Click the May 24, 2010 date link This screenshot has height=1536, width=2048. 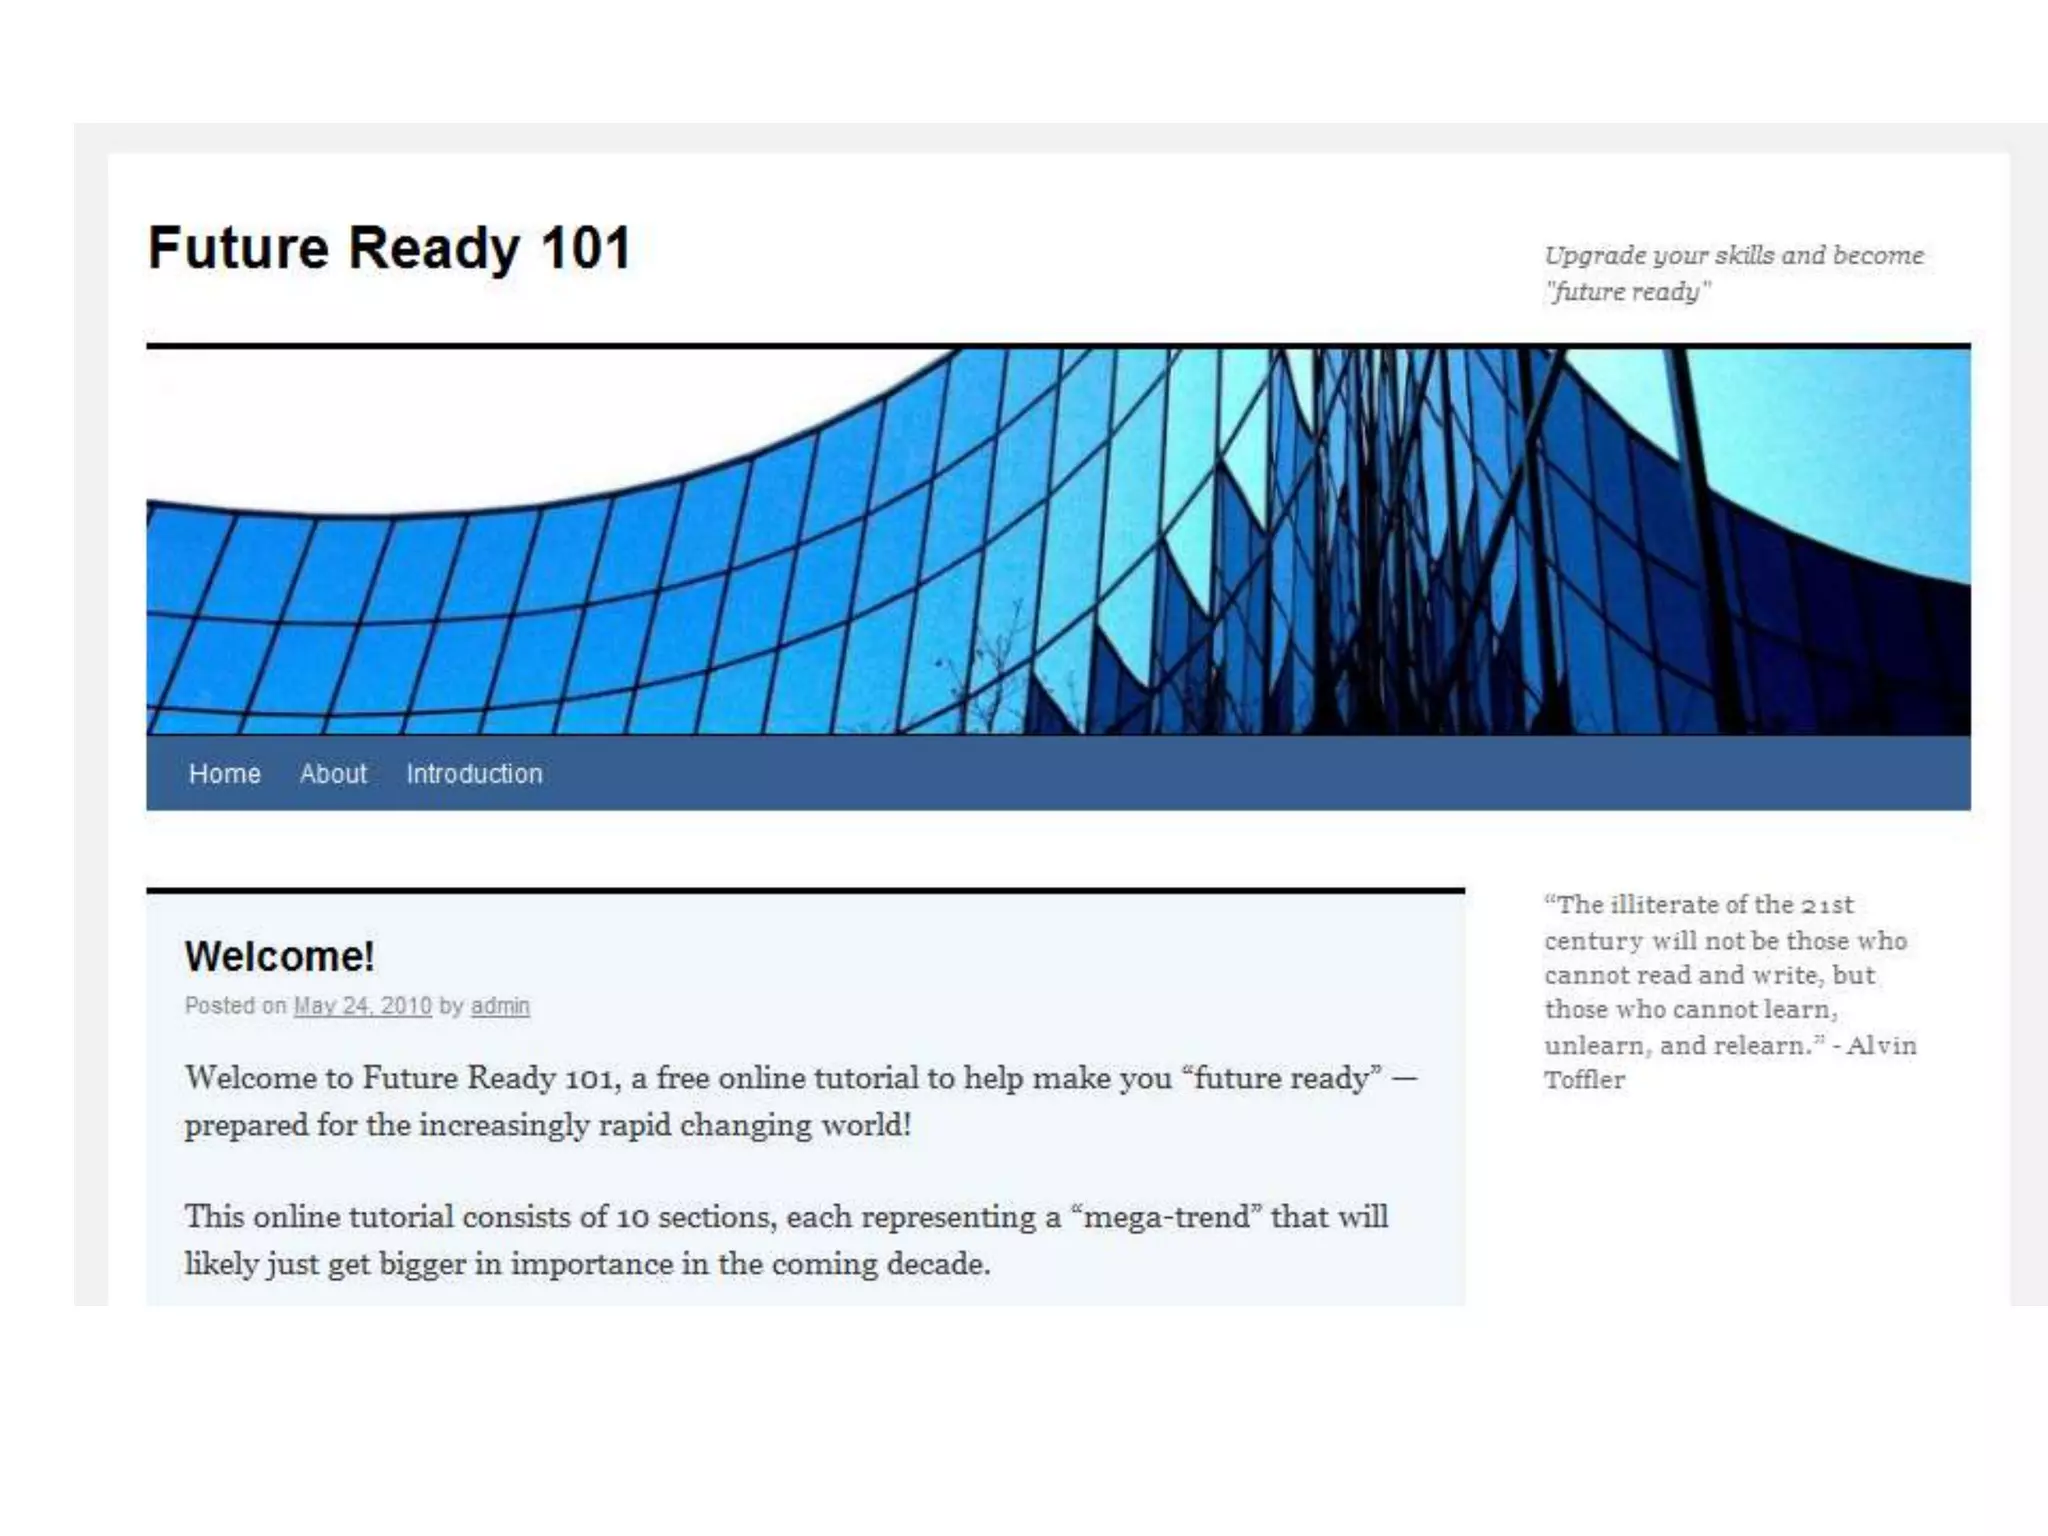click(x=362, y=1006)
